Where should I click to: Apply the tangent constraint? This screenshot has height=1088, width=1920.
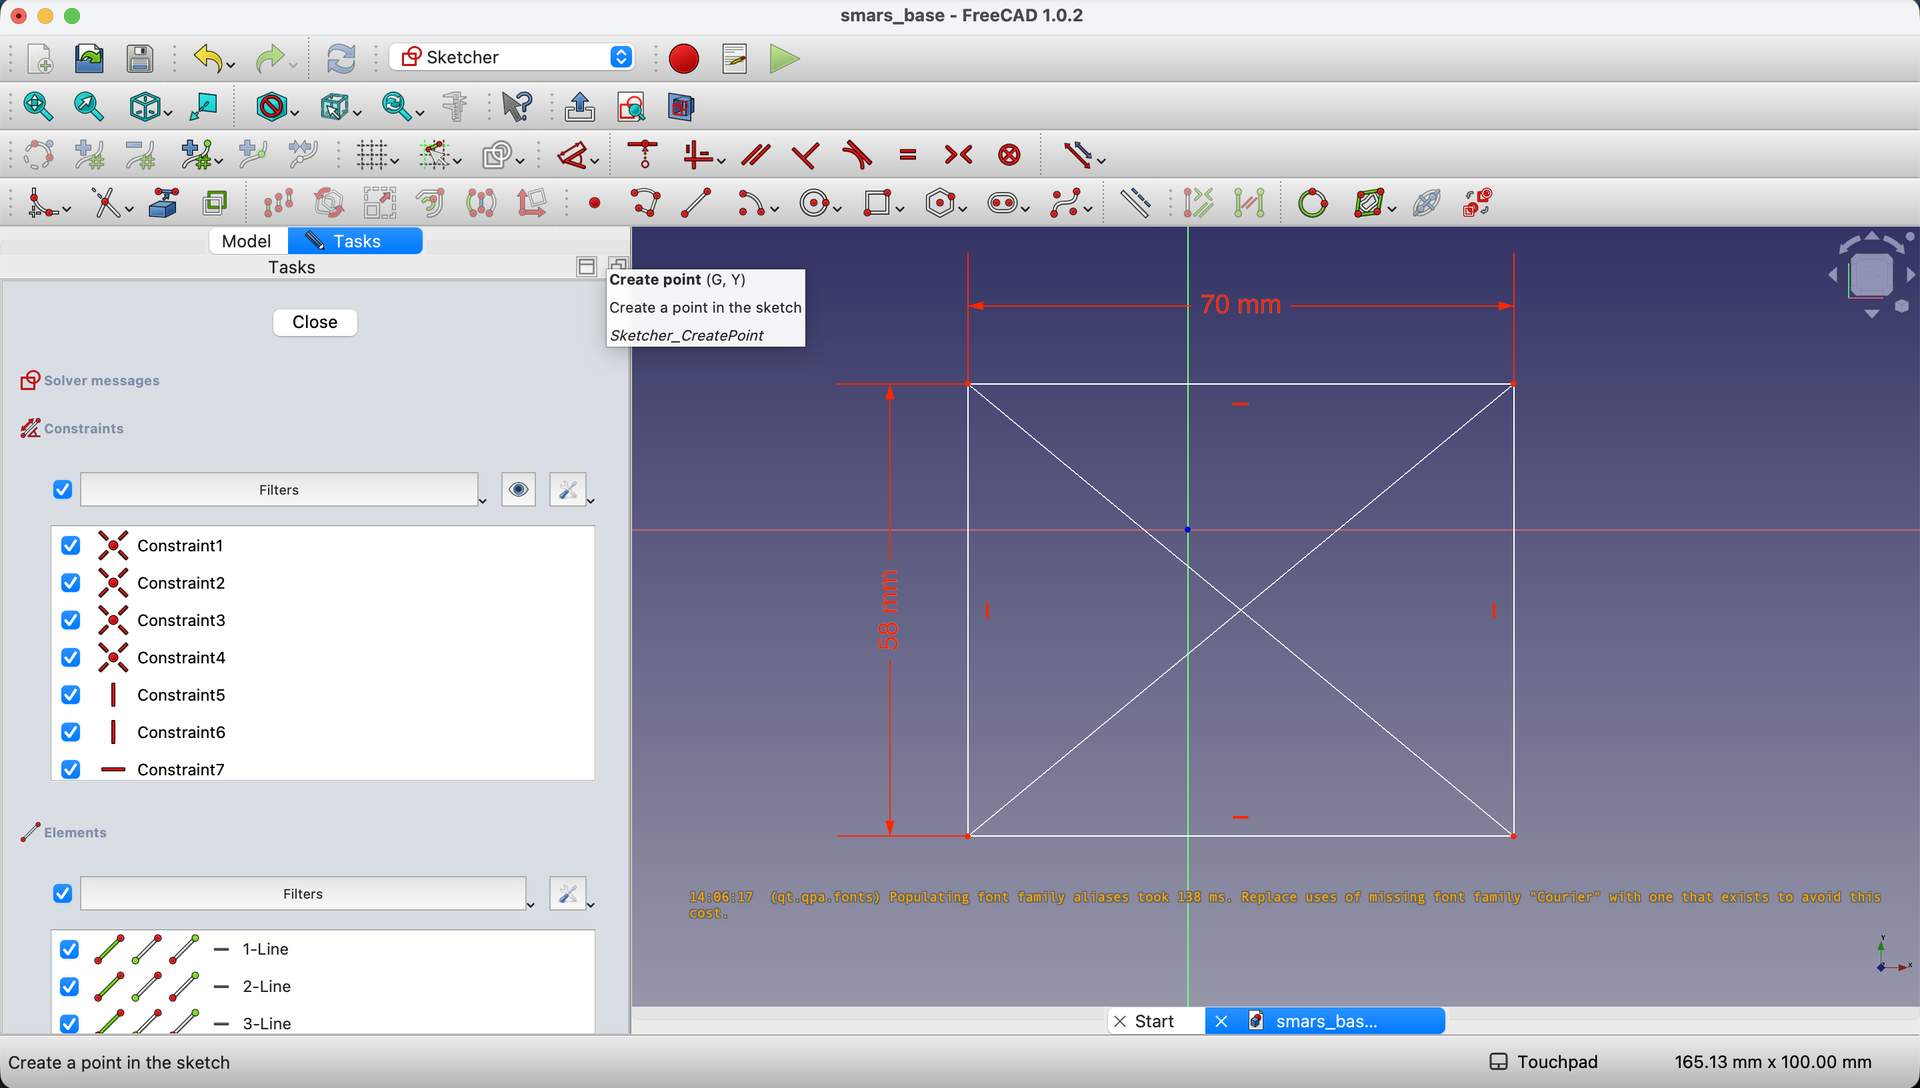(x=857, y=155)
